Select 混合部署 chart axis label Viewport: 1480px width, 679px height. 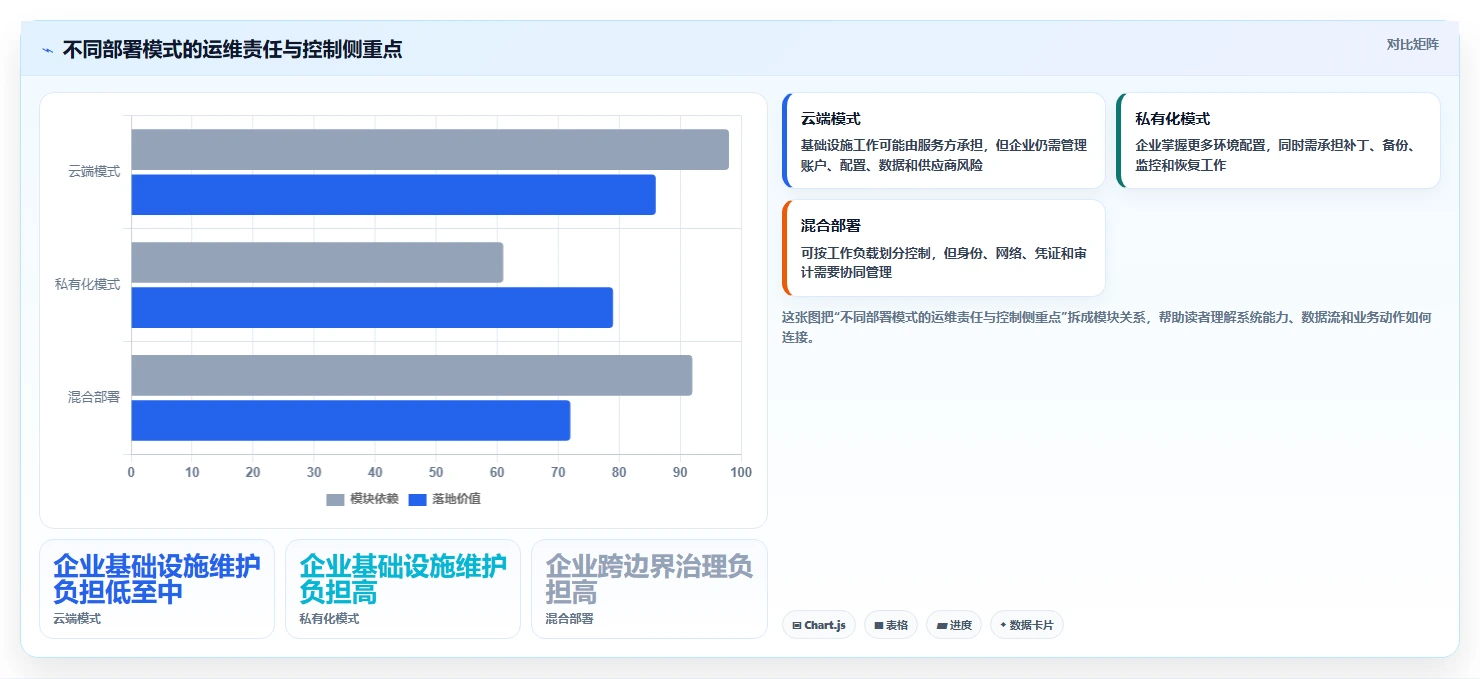pos(94,398)
